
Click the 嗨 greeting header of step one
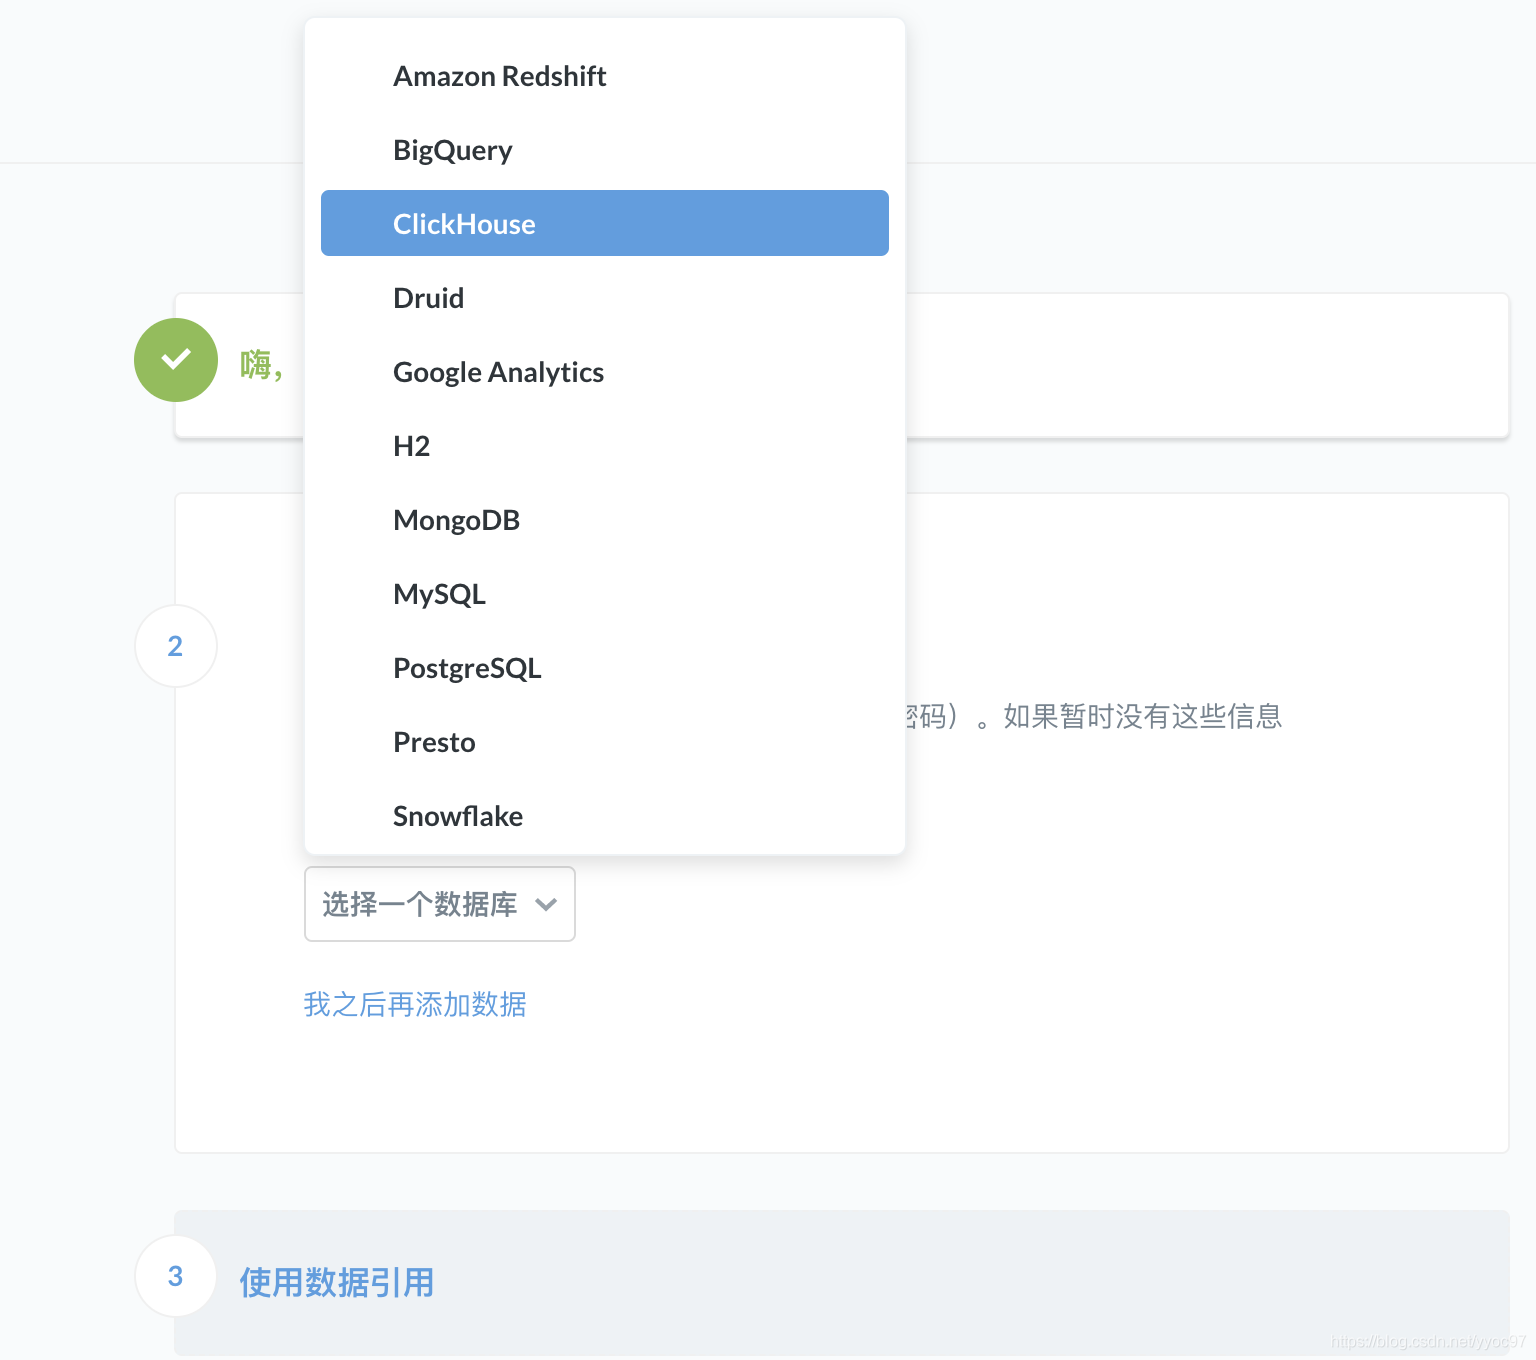(262, 365)
